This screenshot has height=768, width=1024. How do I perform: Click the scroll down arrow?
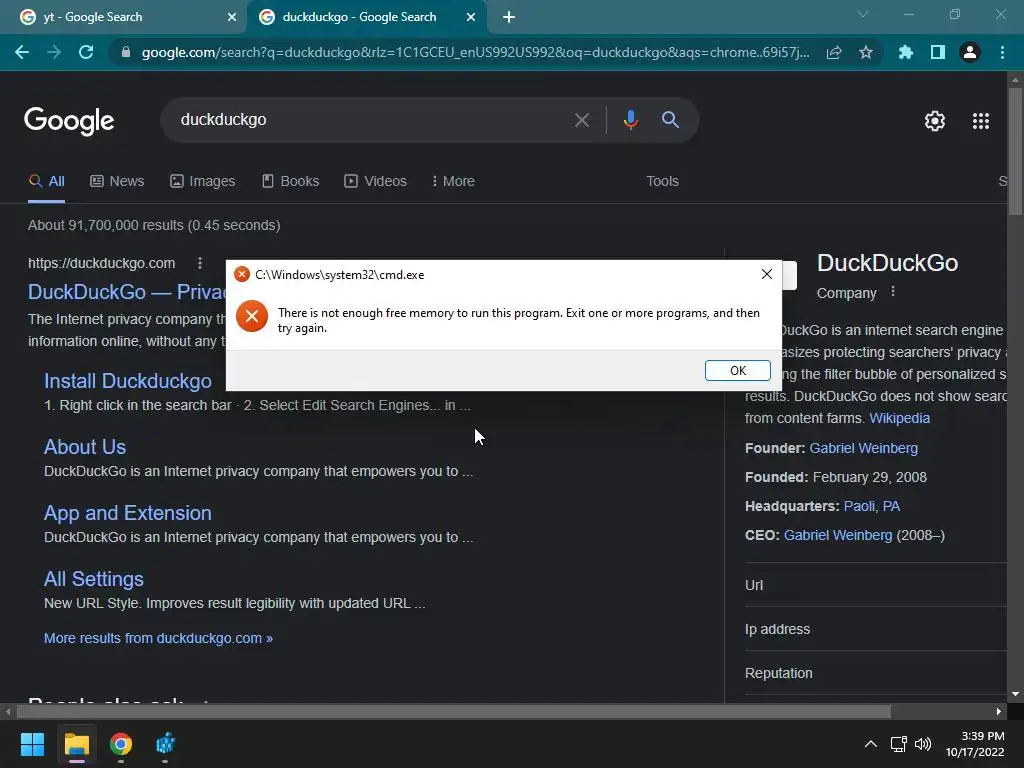pyautogui.click(x=1015, y=694)
